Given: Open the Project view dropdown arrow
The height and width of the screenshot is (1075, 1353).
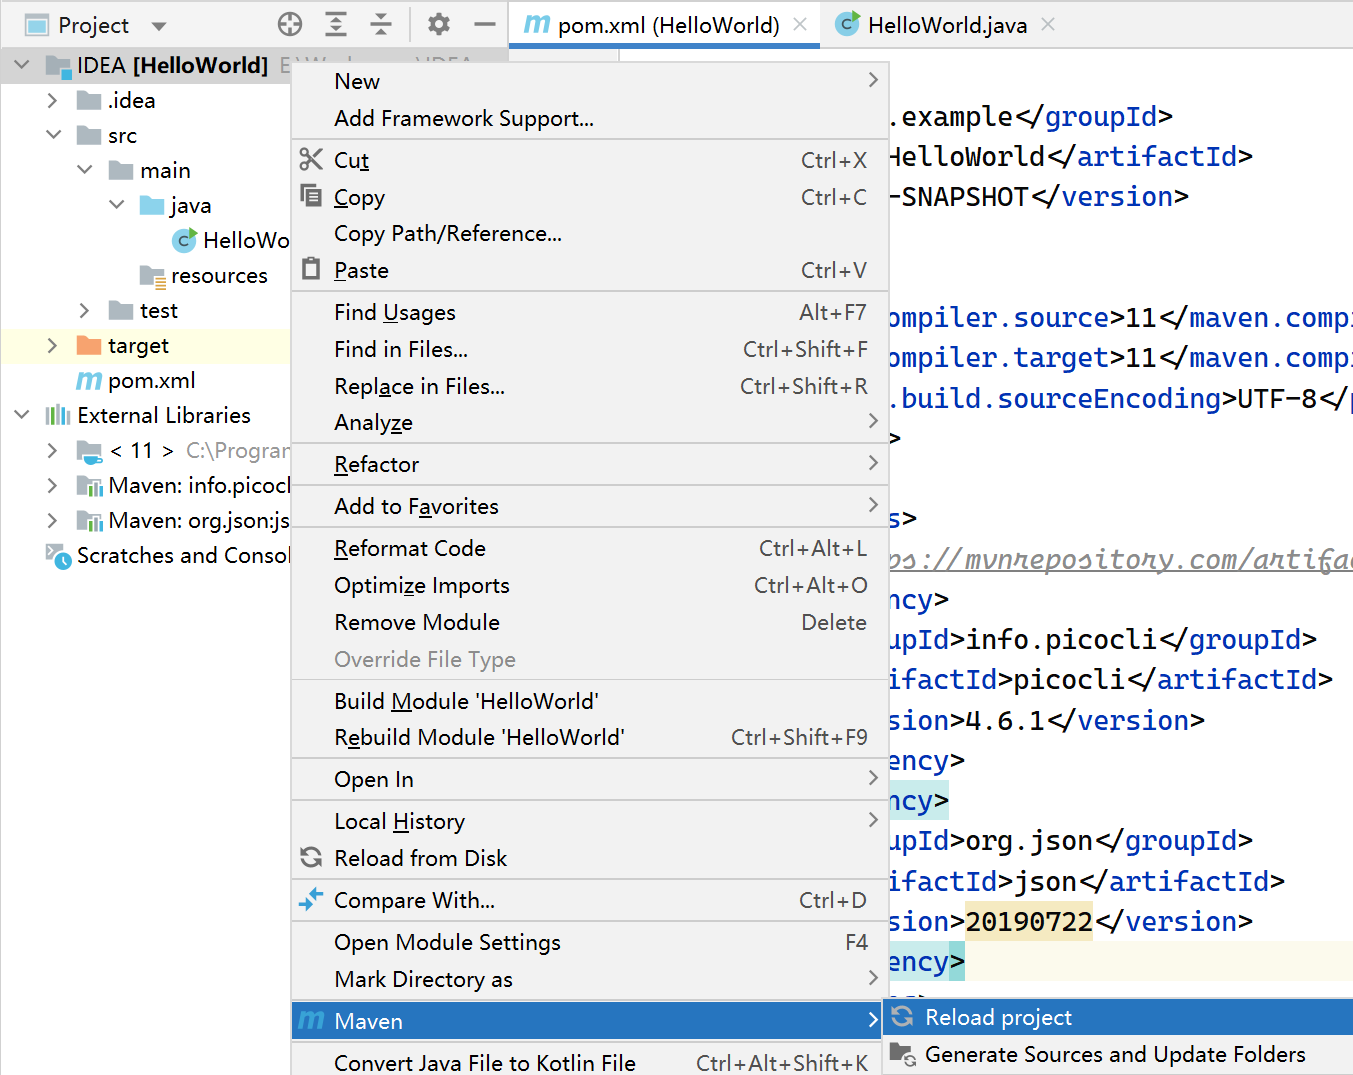Looking at the screenshot, I should pos(159,26).
